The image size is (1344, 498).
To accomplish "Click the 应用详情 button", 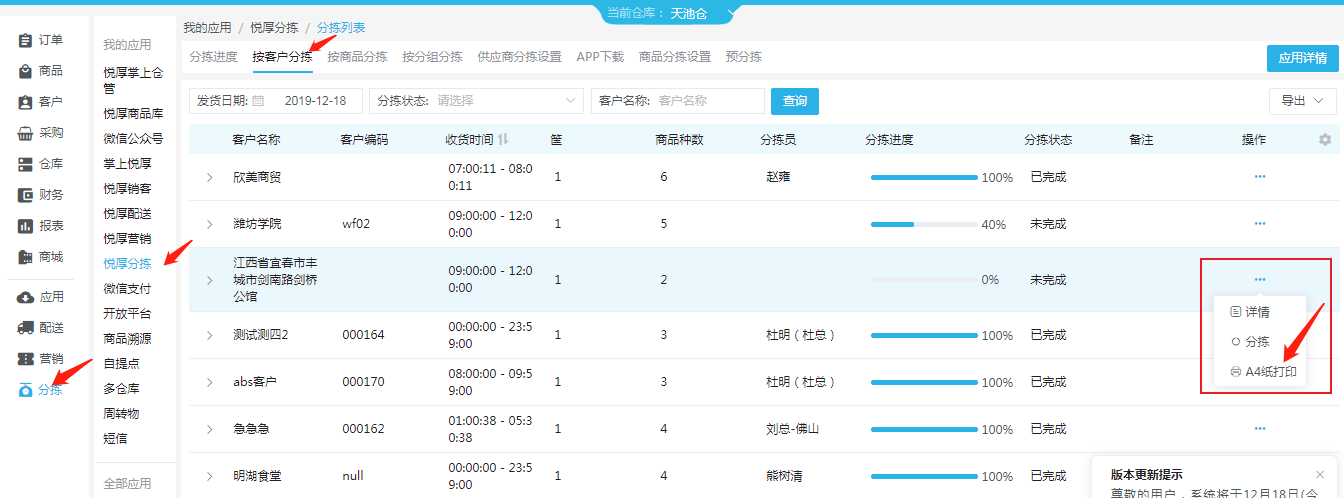I will pos(1303,58).
